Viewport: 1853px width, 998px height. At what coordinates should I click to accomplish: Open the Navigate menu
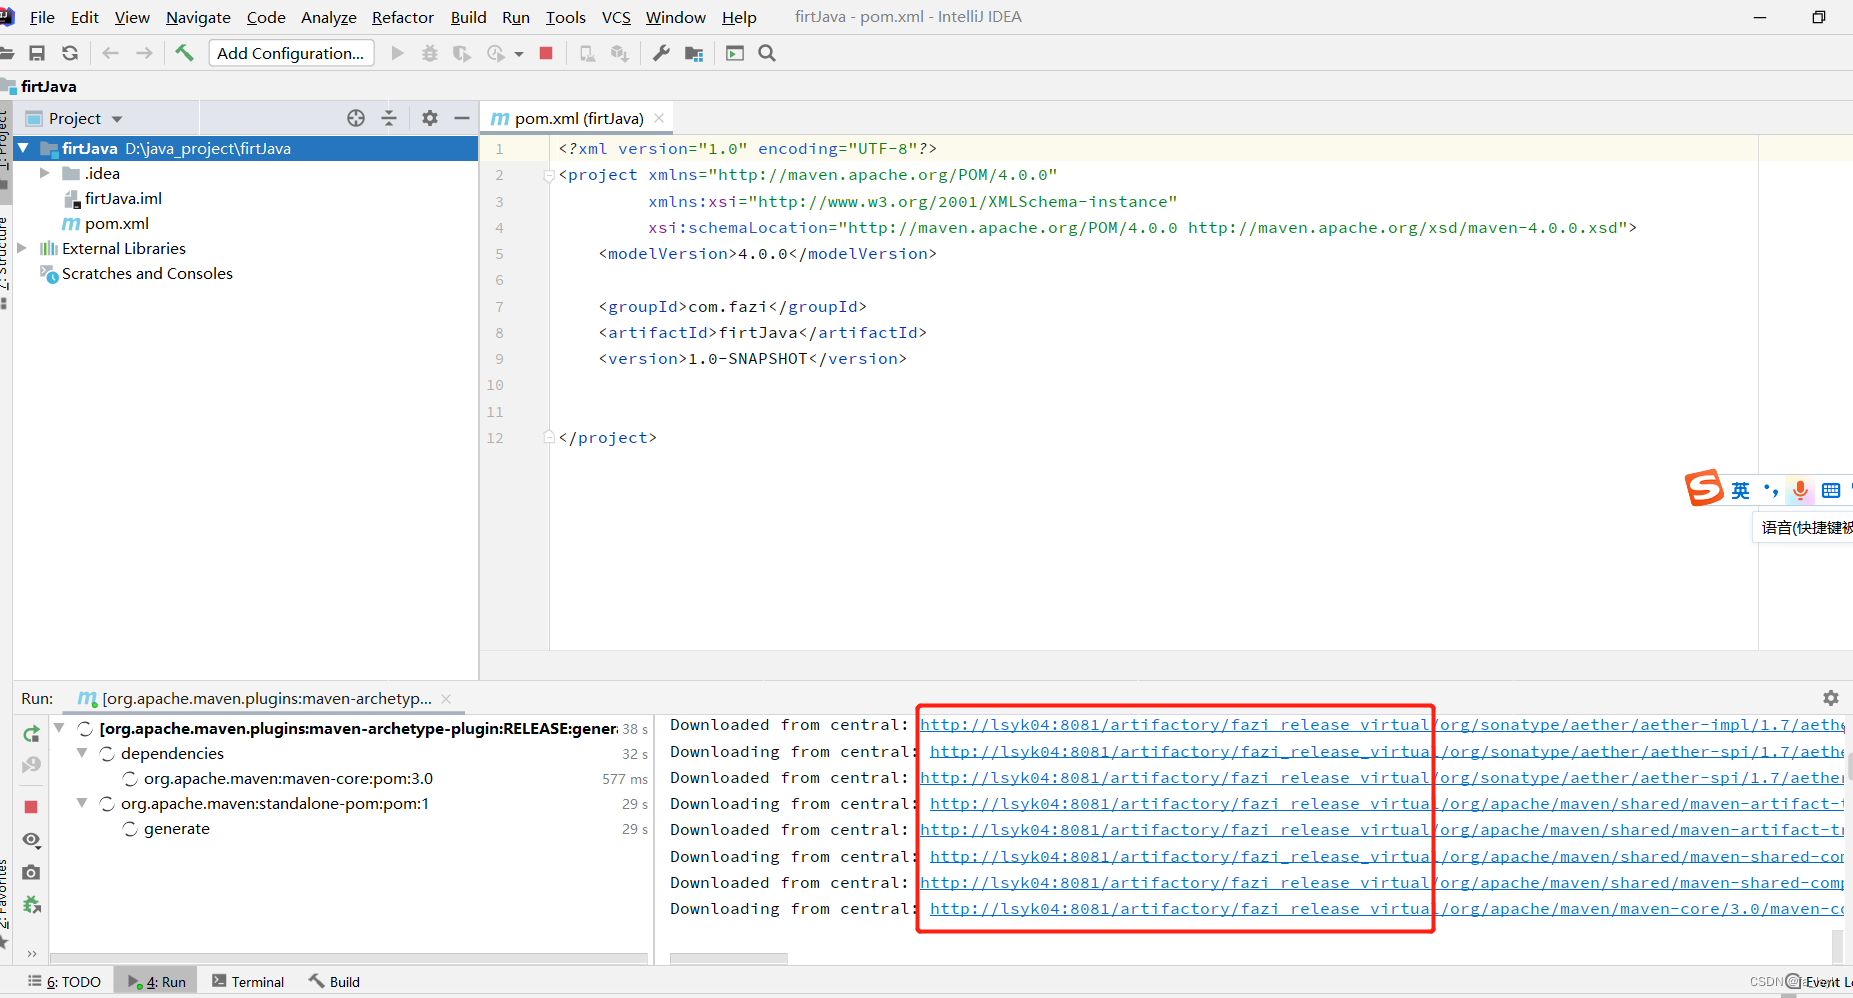pyautogui.click(x=198, y=17)
